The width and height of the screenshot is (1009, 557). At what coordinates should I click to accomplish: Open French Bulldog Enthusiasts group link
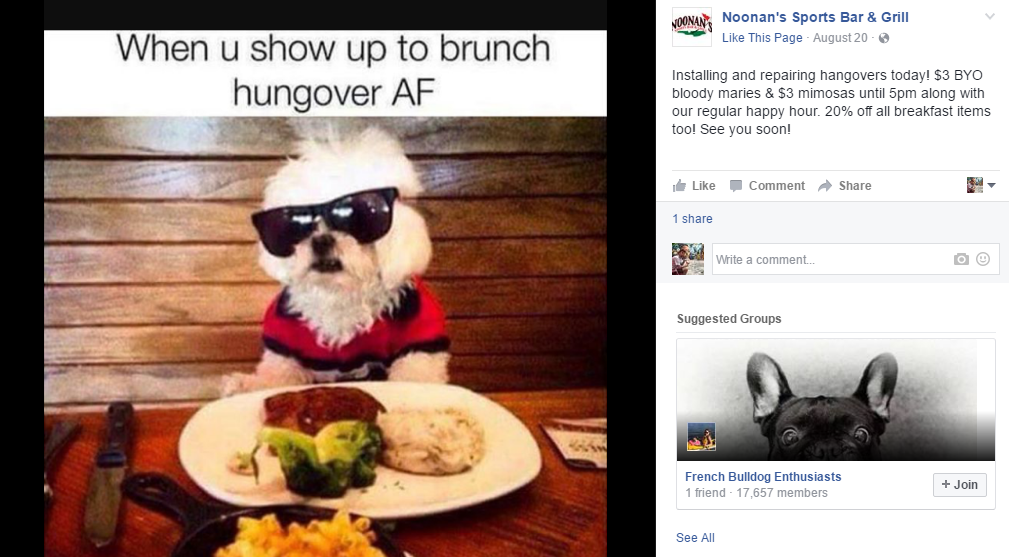coord(763,477)
